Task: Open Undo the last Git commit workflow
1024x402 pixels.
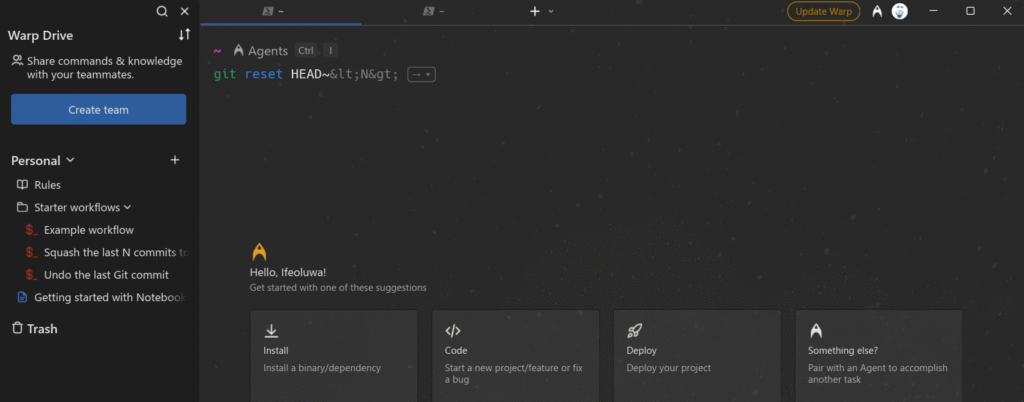Action: [106, 275]
